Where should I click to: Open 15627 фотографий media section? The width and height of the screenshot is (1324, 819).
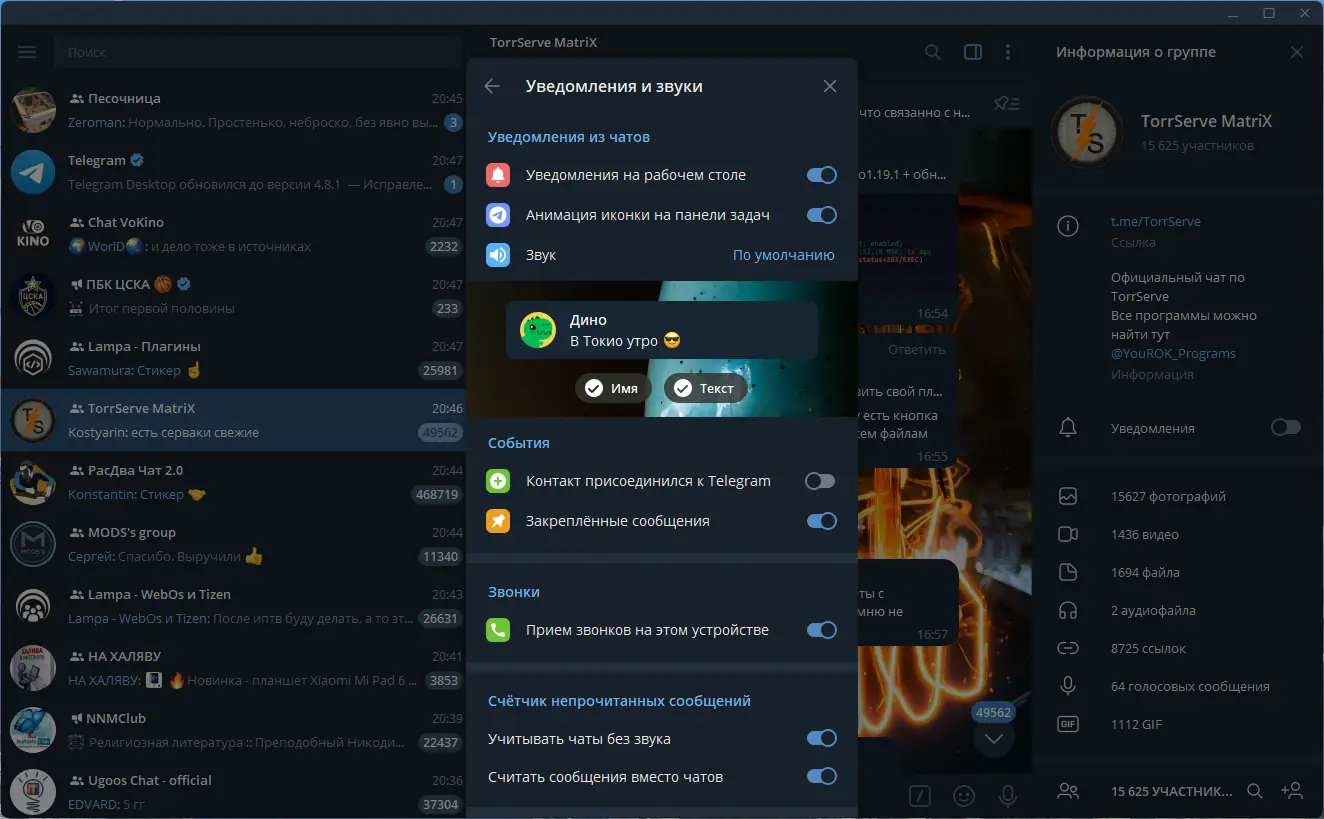[x=1179, y=496]
